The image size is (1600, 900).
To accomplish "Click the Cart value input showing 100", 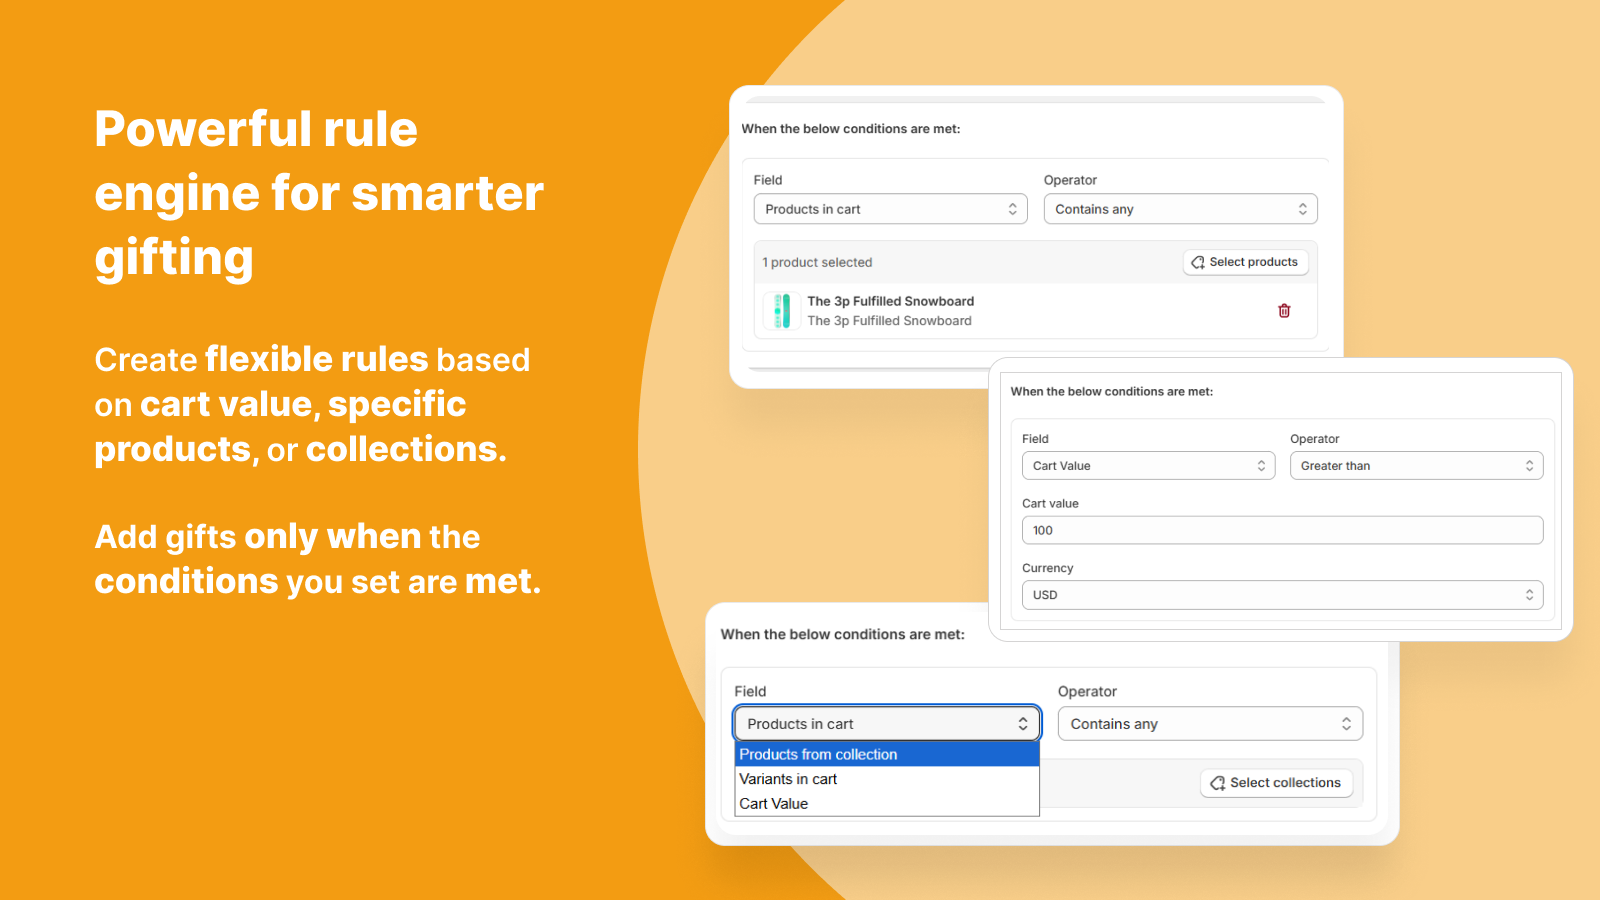I will (x=1282, y=530).
